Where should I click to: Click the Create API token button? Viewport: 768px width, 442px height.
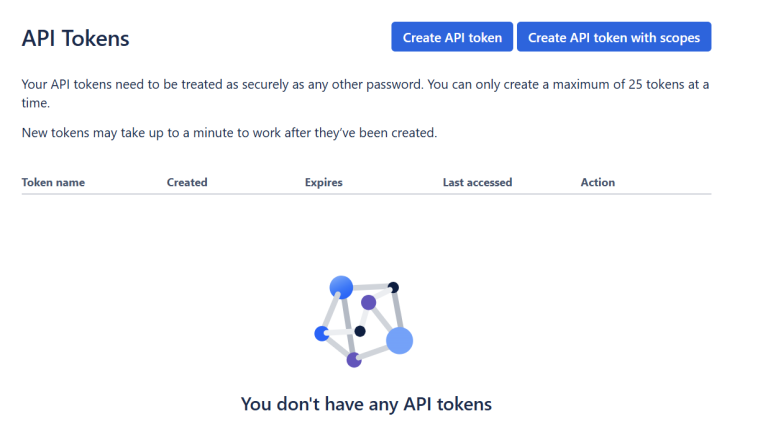click(x=452, y=37)
